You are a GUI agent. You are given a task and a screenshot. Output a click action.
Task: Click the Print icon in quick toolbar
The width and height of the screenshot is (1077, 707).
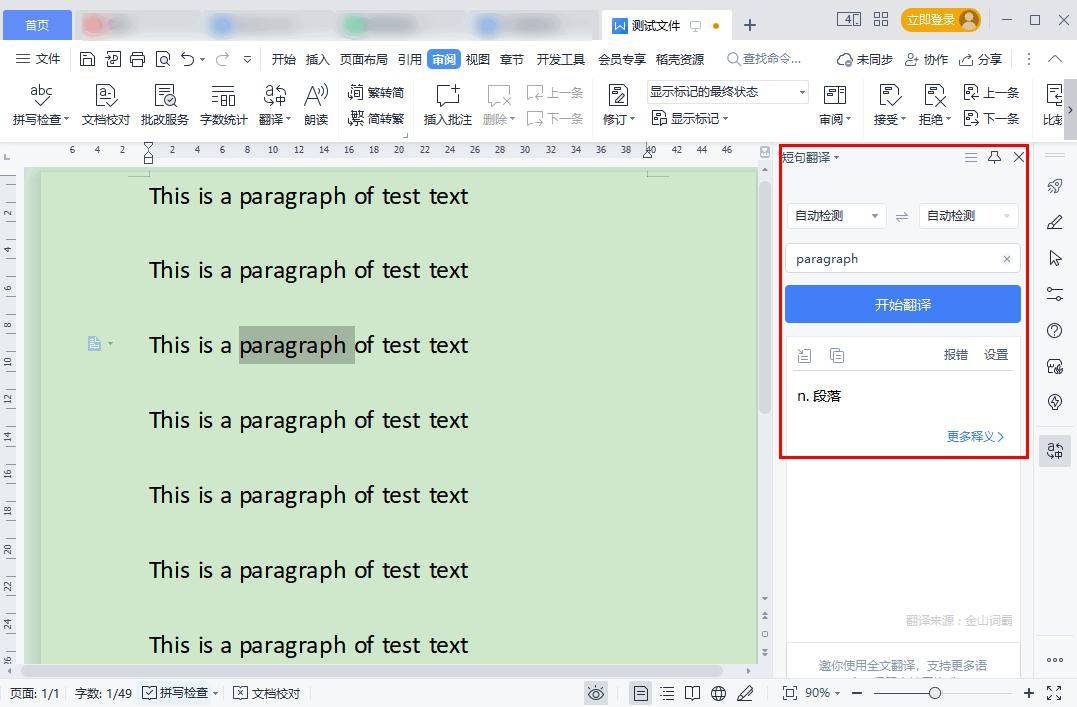137,59
